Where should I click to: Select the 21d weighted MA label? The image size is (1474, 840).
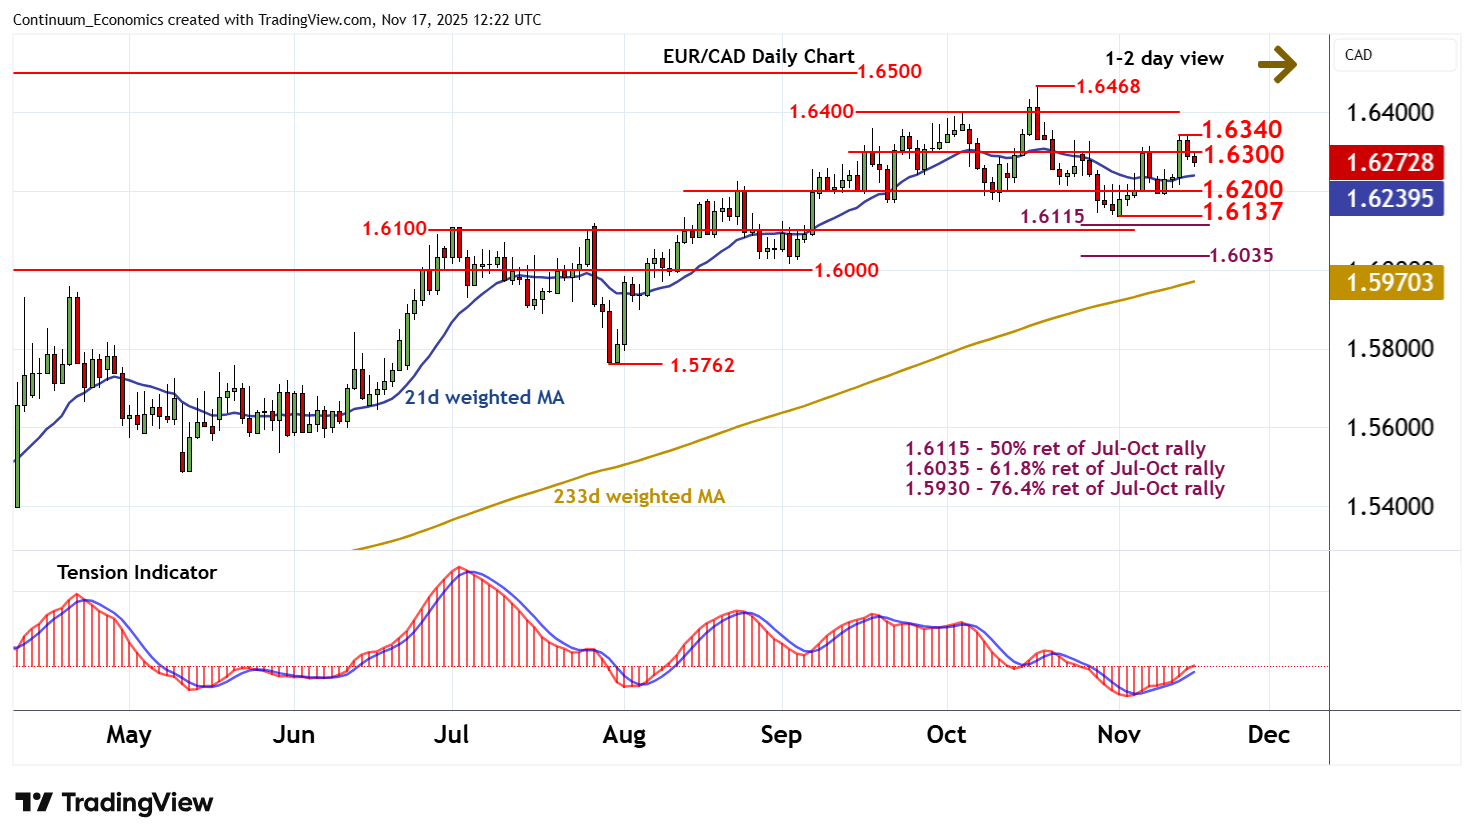click(484, 397)
